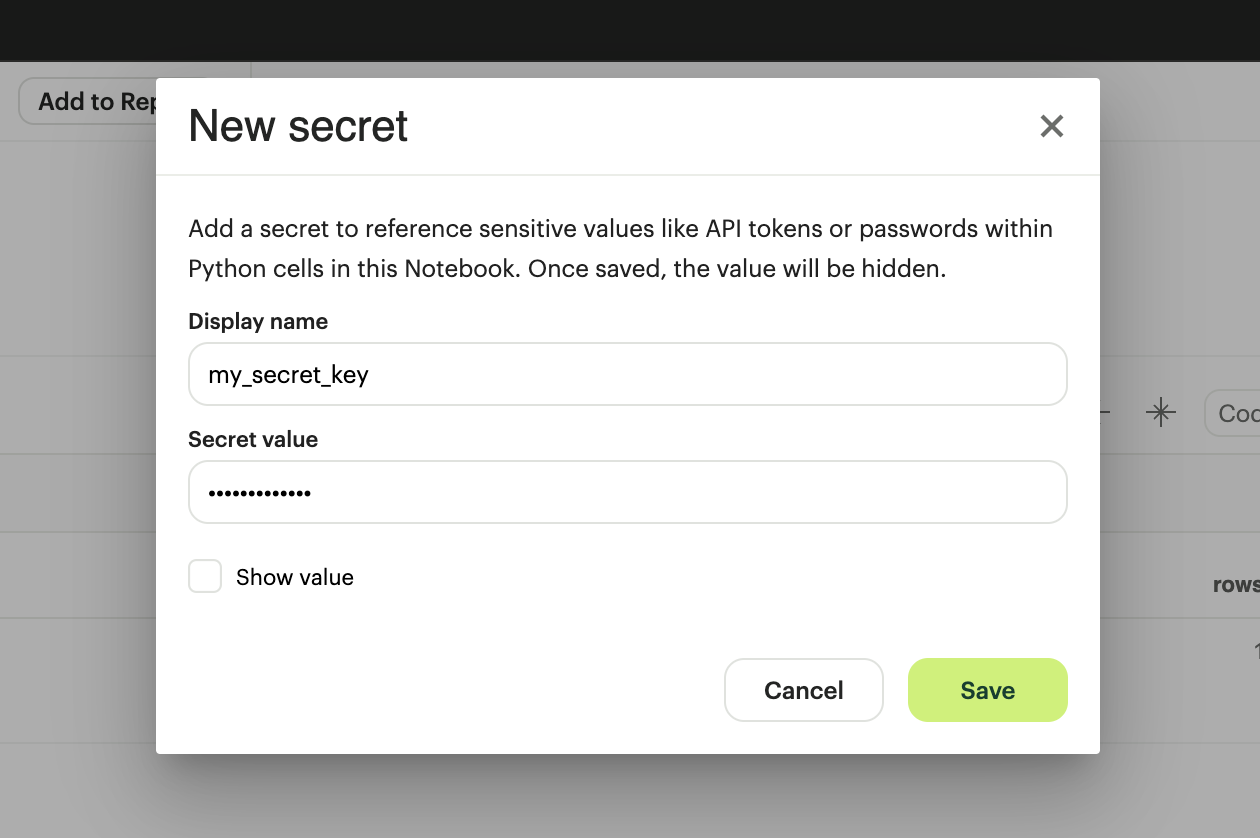Click the row count cell under rows header
This screenshot has height=838, width=1260.
[1254, 652]
